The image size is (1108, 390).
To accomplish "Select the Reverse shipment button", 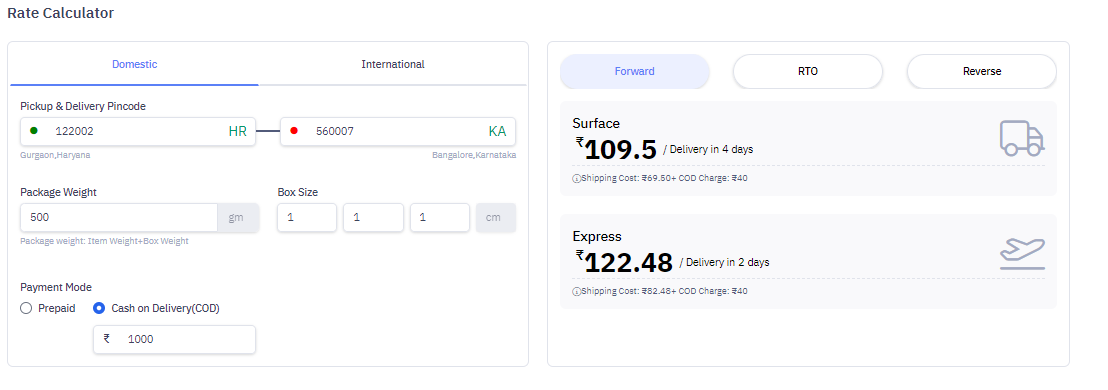I will coord(982,71).
